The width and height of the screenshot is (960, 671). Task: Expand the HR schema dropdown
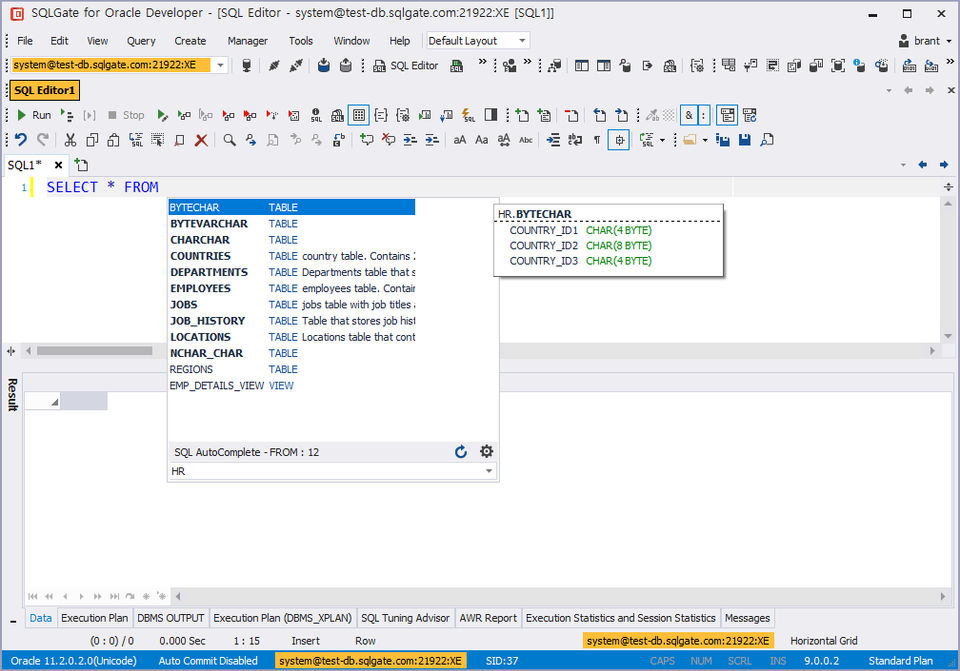[x=489, y=471]
